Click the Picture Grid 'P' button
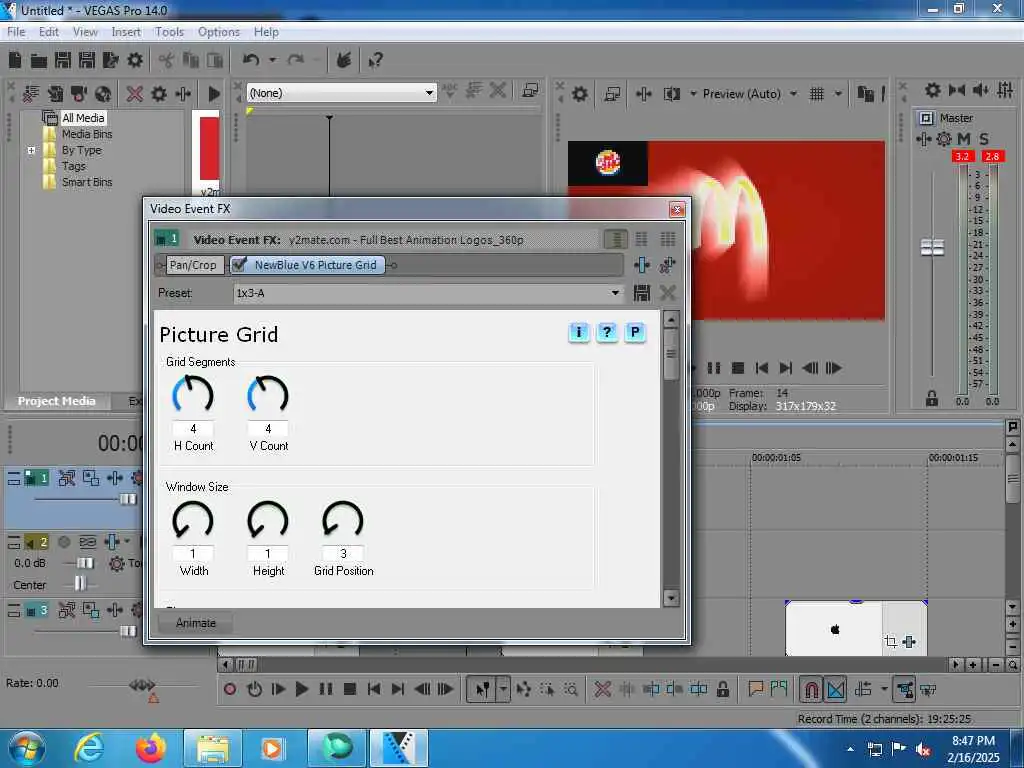This screenshot has height=768, width=1024. (635, 332)
